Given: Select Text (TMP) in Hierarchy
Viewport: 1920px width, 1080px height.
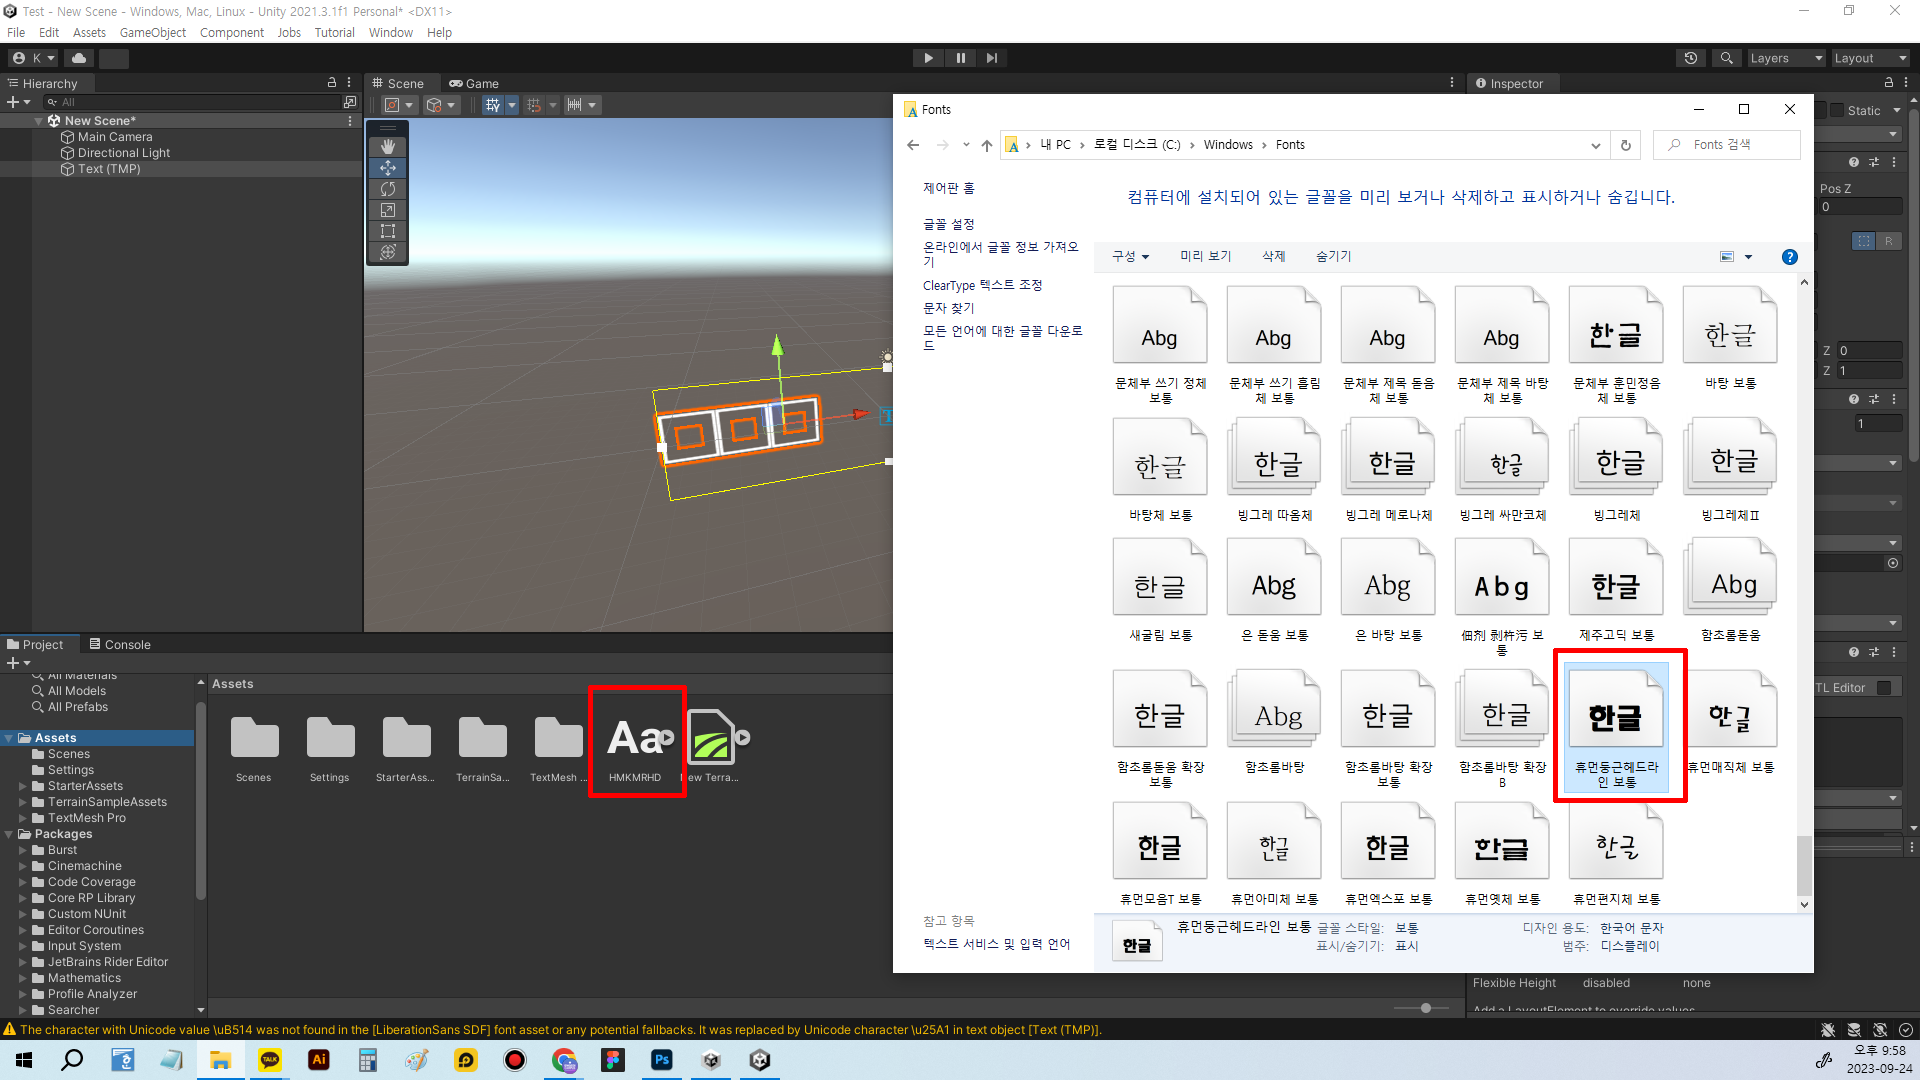Looking at the screenshot, I should click(x=109, y=169).
